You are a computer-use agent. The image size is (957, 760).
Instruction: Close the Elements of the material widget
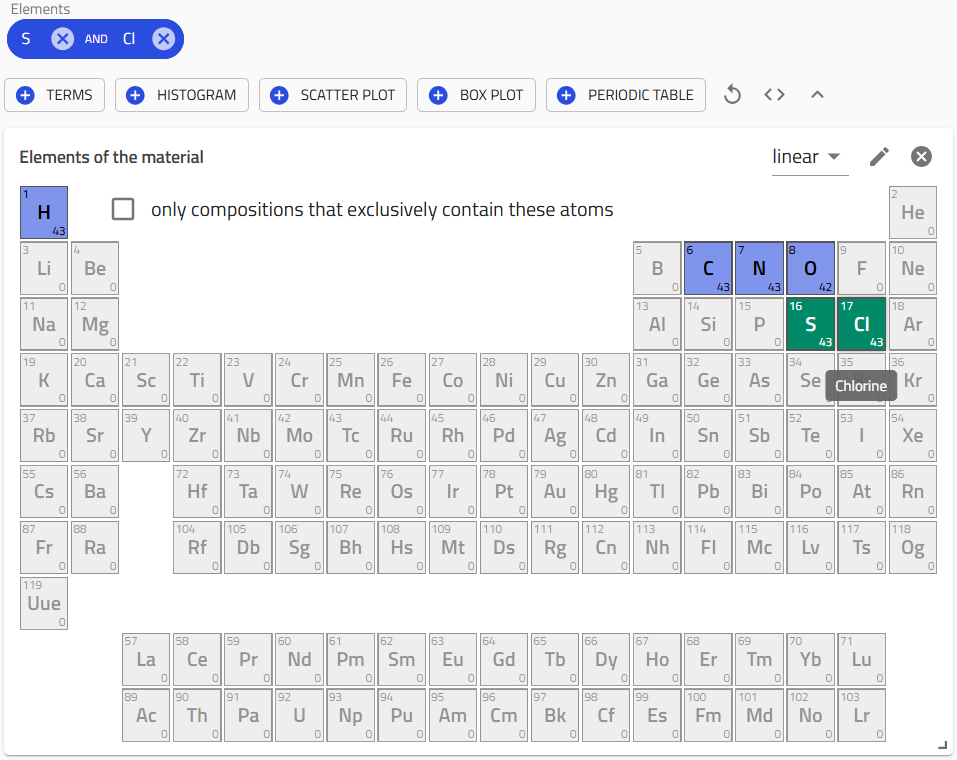coord(921,157)
